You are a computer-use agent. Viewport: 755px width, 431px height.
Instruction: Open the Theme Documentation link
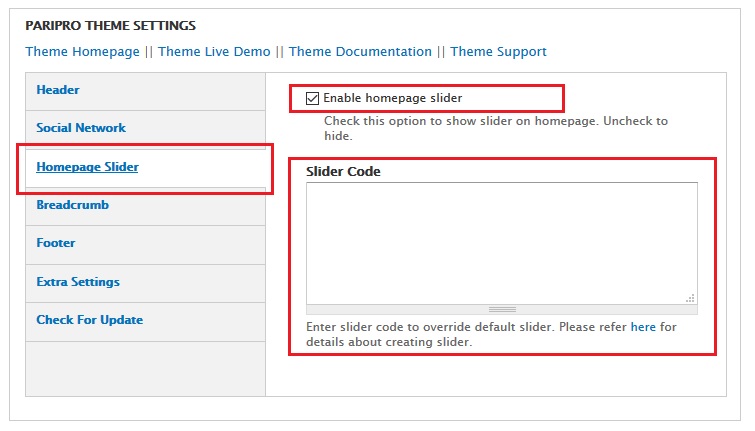[x=360, y=52]
